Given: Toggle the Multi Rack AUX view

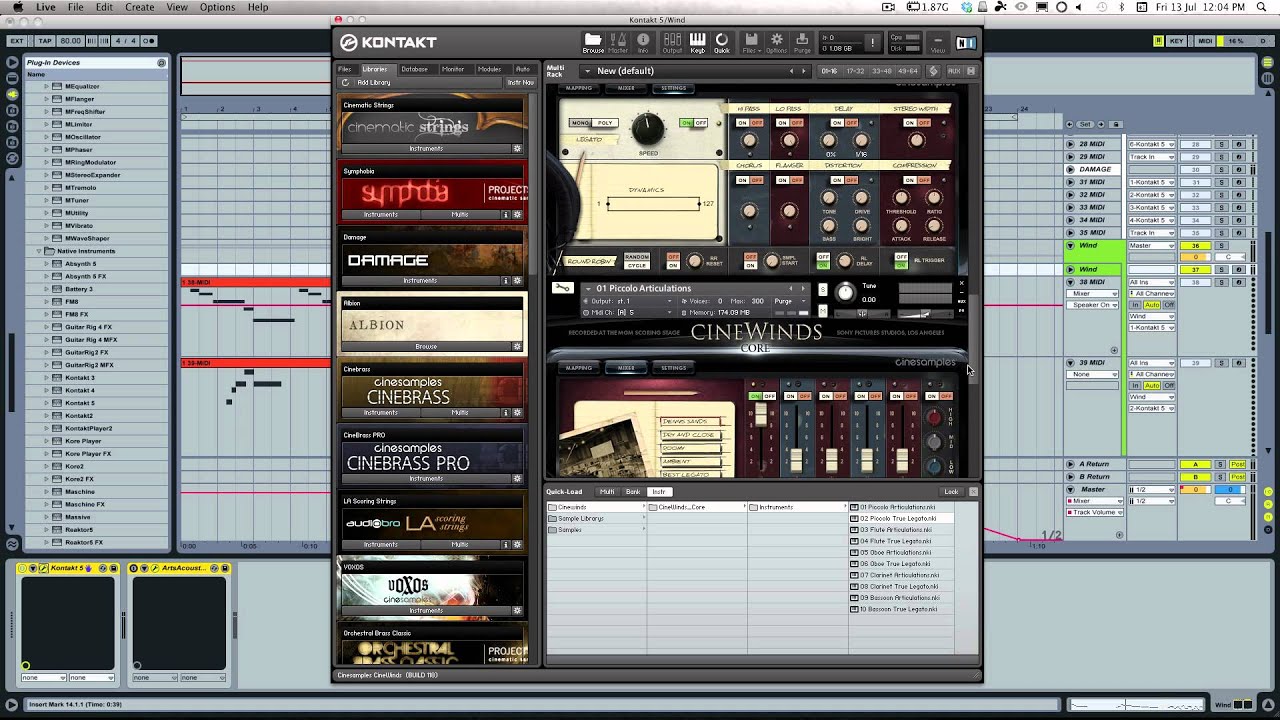Looking at the screenshot, I should click(954, 71).
